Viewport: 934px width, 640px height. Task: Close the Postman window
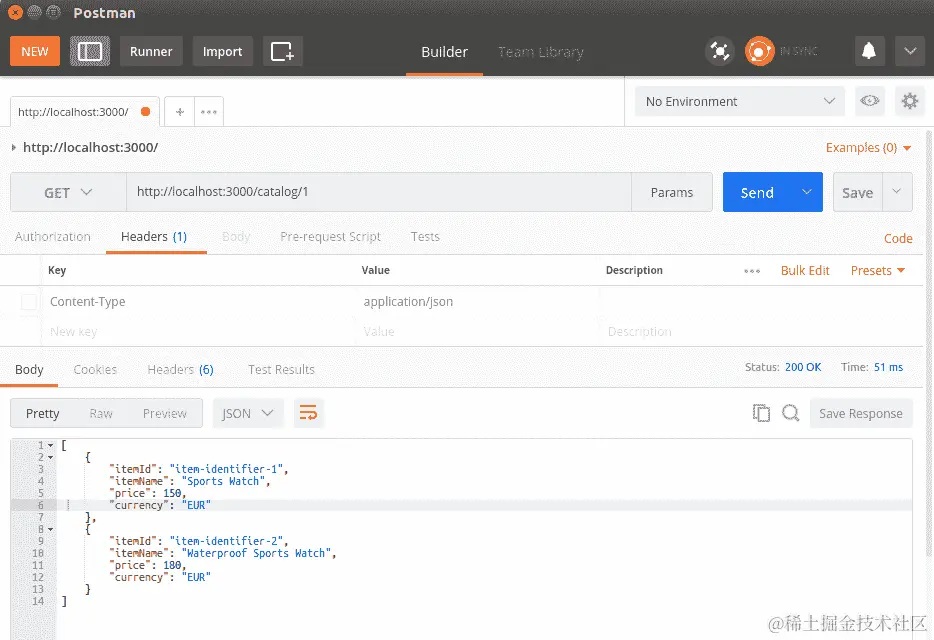pyautogui.click(x=15, y=12)
